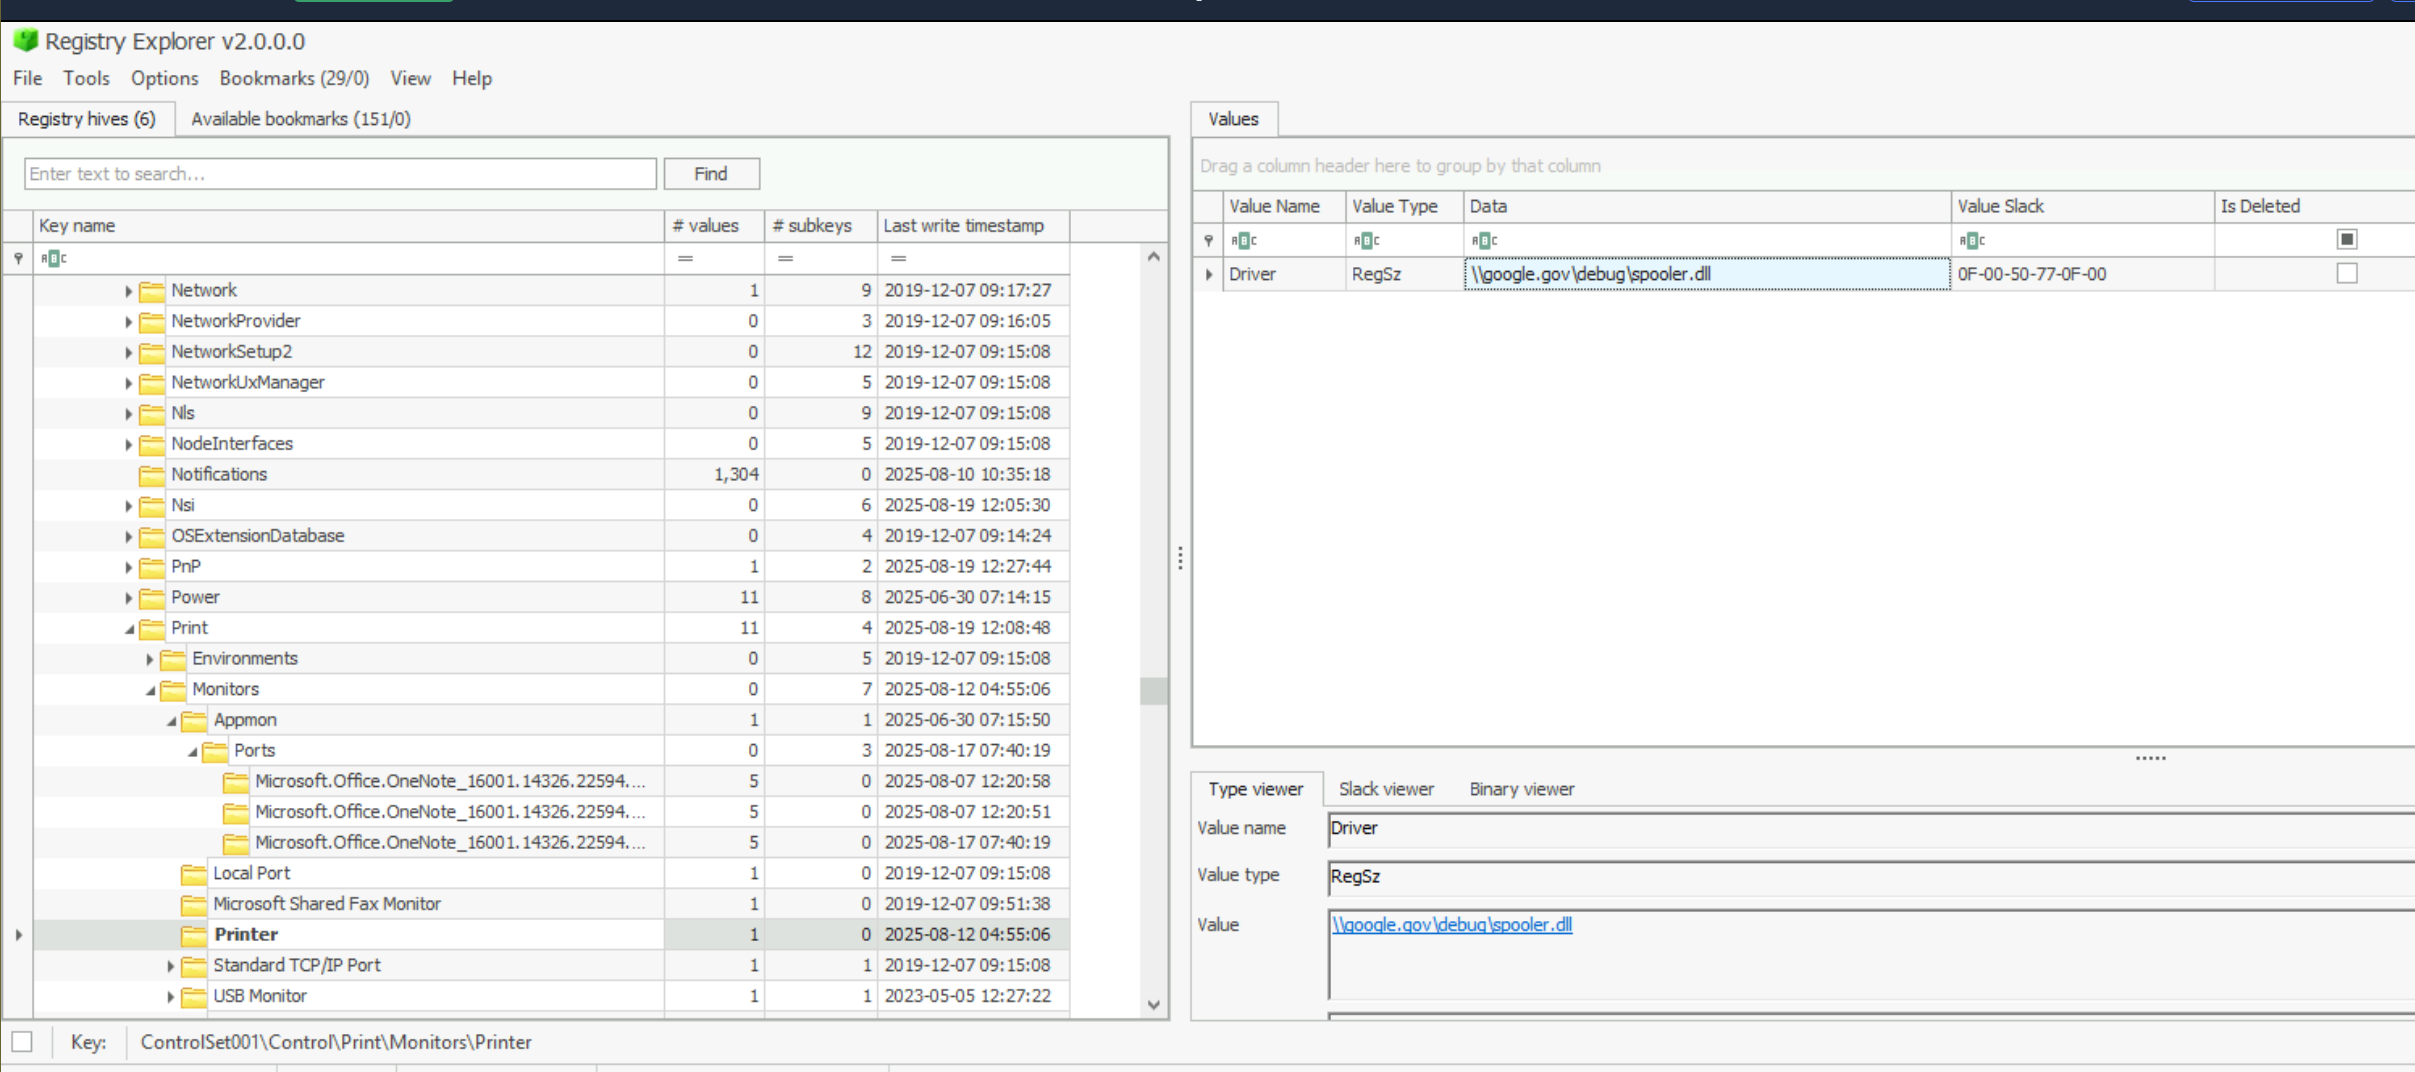
Task: Switch to the Binary viewer tab
Action: coord(1522,789)
